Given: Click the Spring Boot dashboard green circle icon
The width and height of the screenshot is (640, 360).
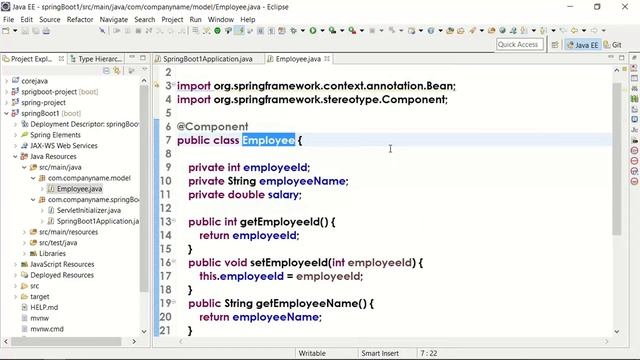Looking at the screenshot, I should (x=218, y=31).
